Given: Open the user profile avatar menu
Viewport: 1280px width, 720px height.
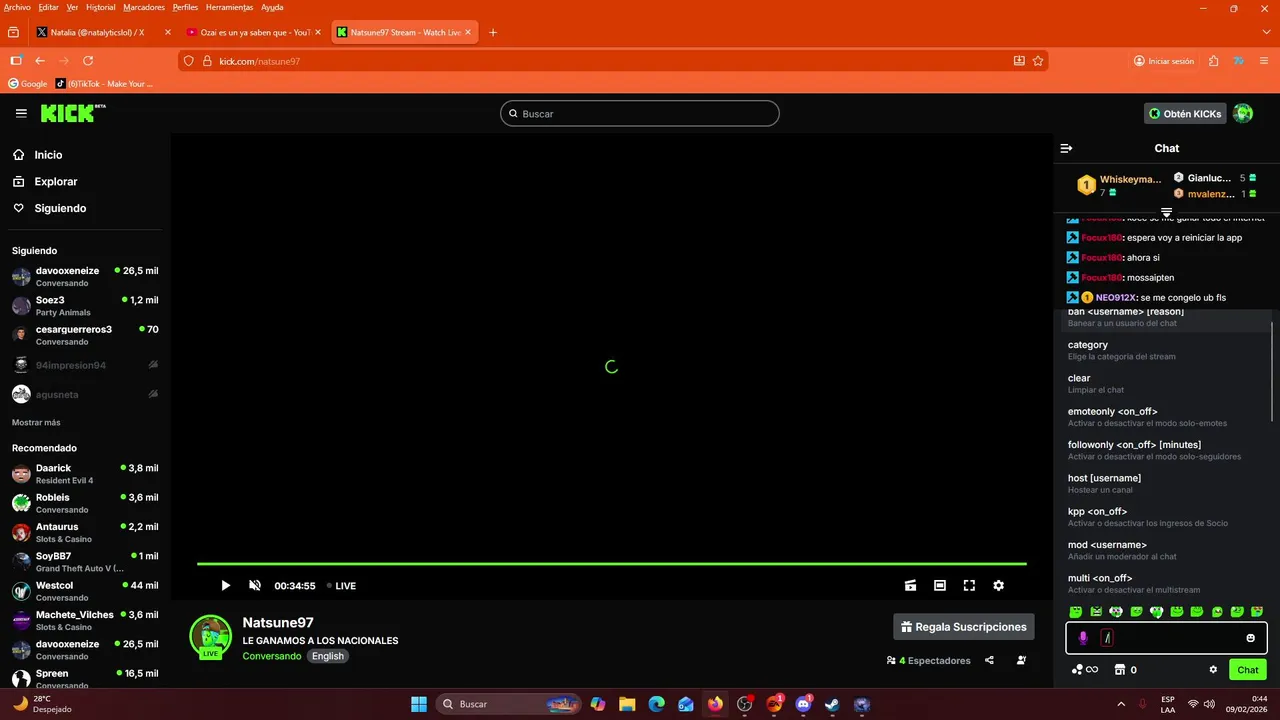Looking at the screenshot, I should coord(1243,114).
